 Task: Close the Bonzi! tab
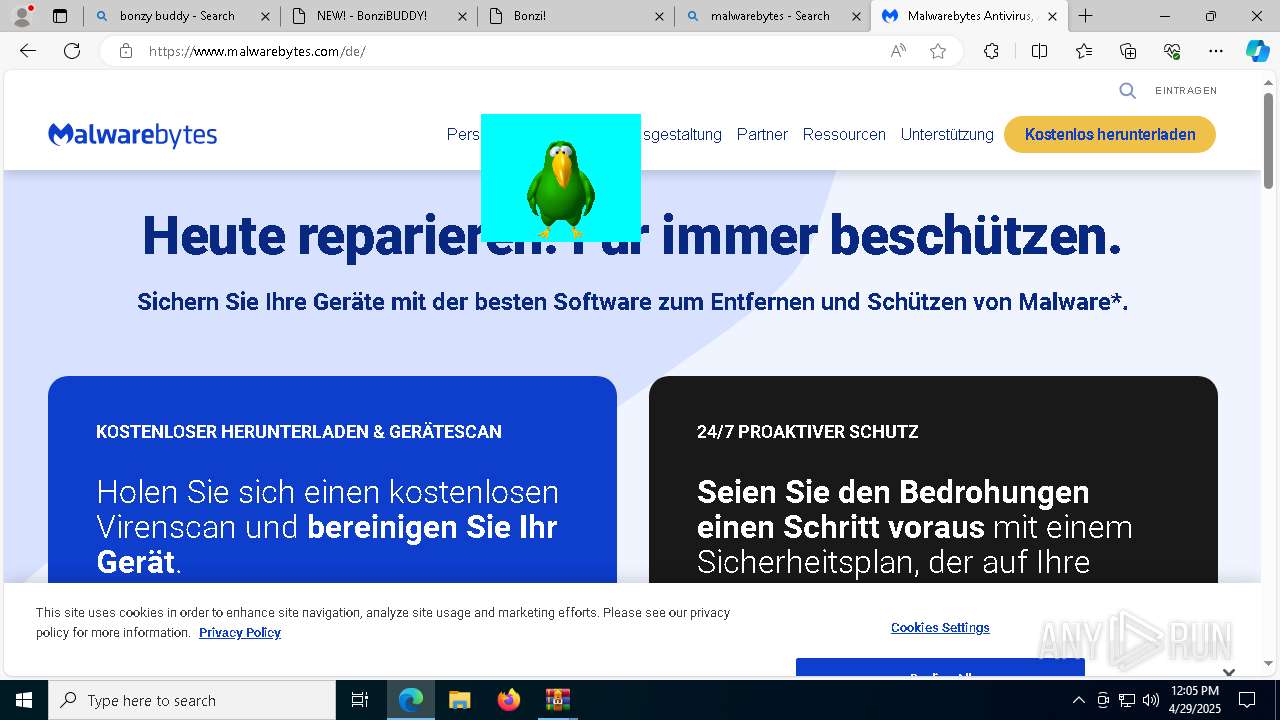660,16
